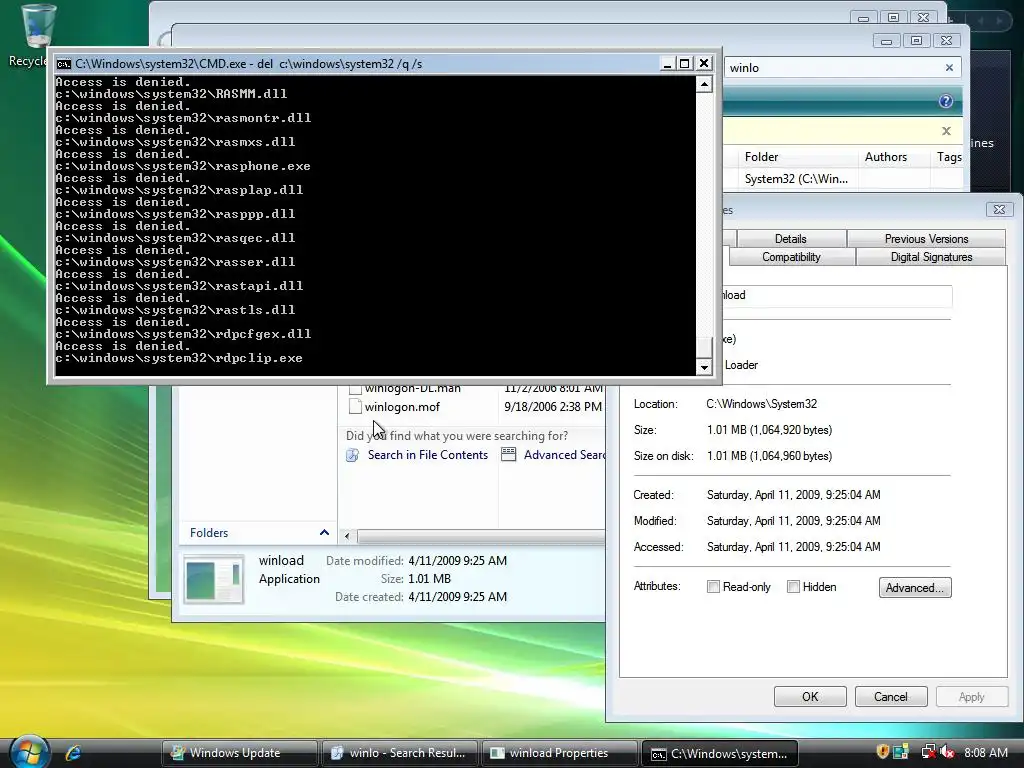Close the winload Properties dialog
Image resolution: width=1024 pixels, height=768 pixels.
[x=999, y=210]
